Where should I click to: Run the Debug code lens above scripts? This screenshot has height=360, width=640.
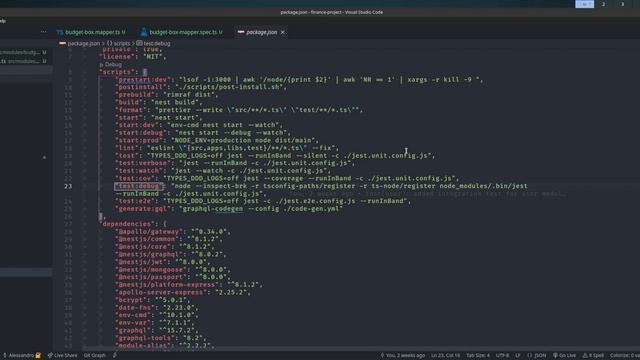[x=113, y=64]
